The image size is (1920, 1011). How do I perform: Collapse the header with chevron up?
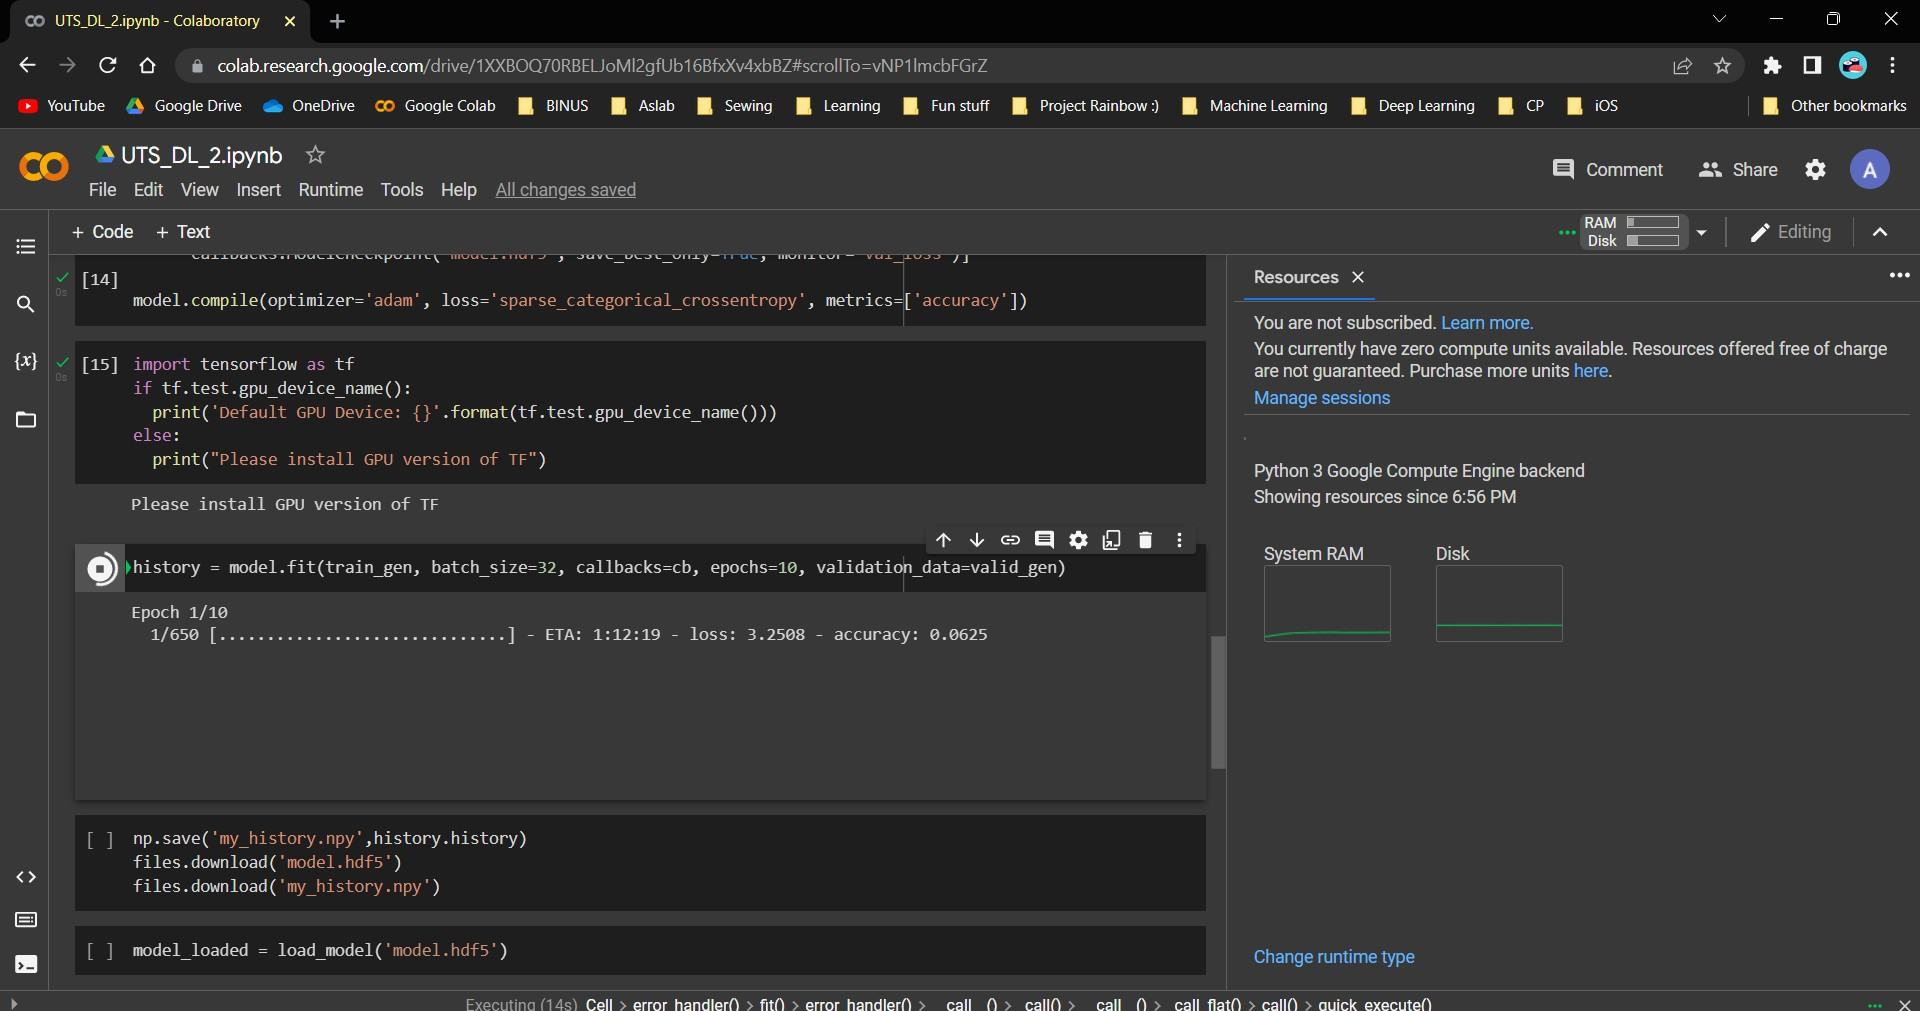point(1880,232)
